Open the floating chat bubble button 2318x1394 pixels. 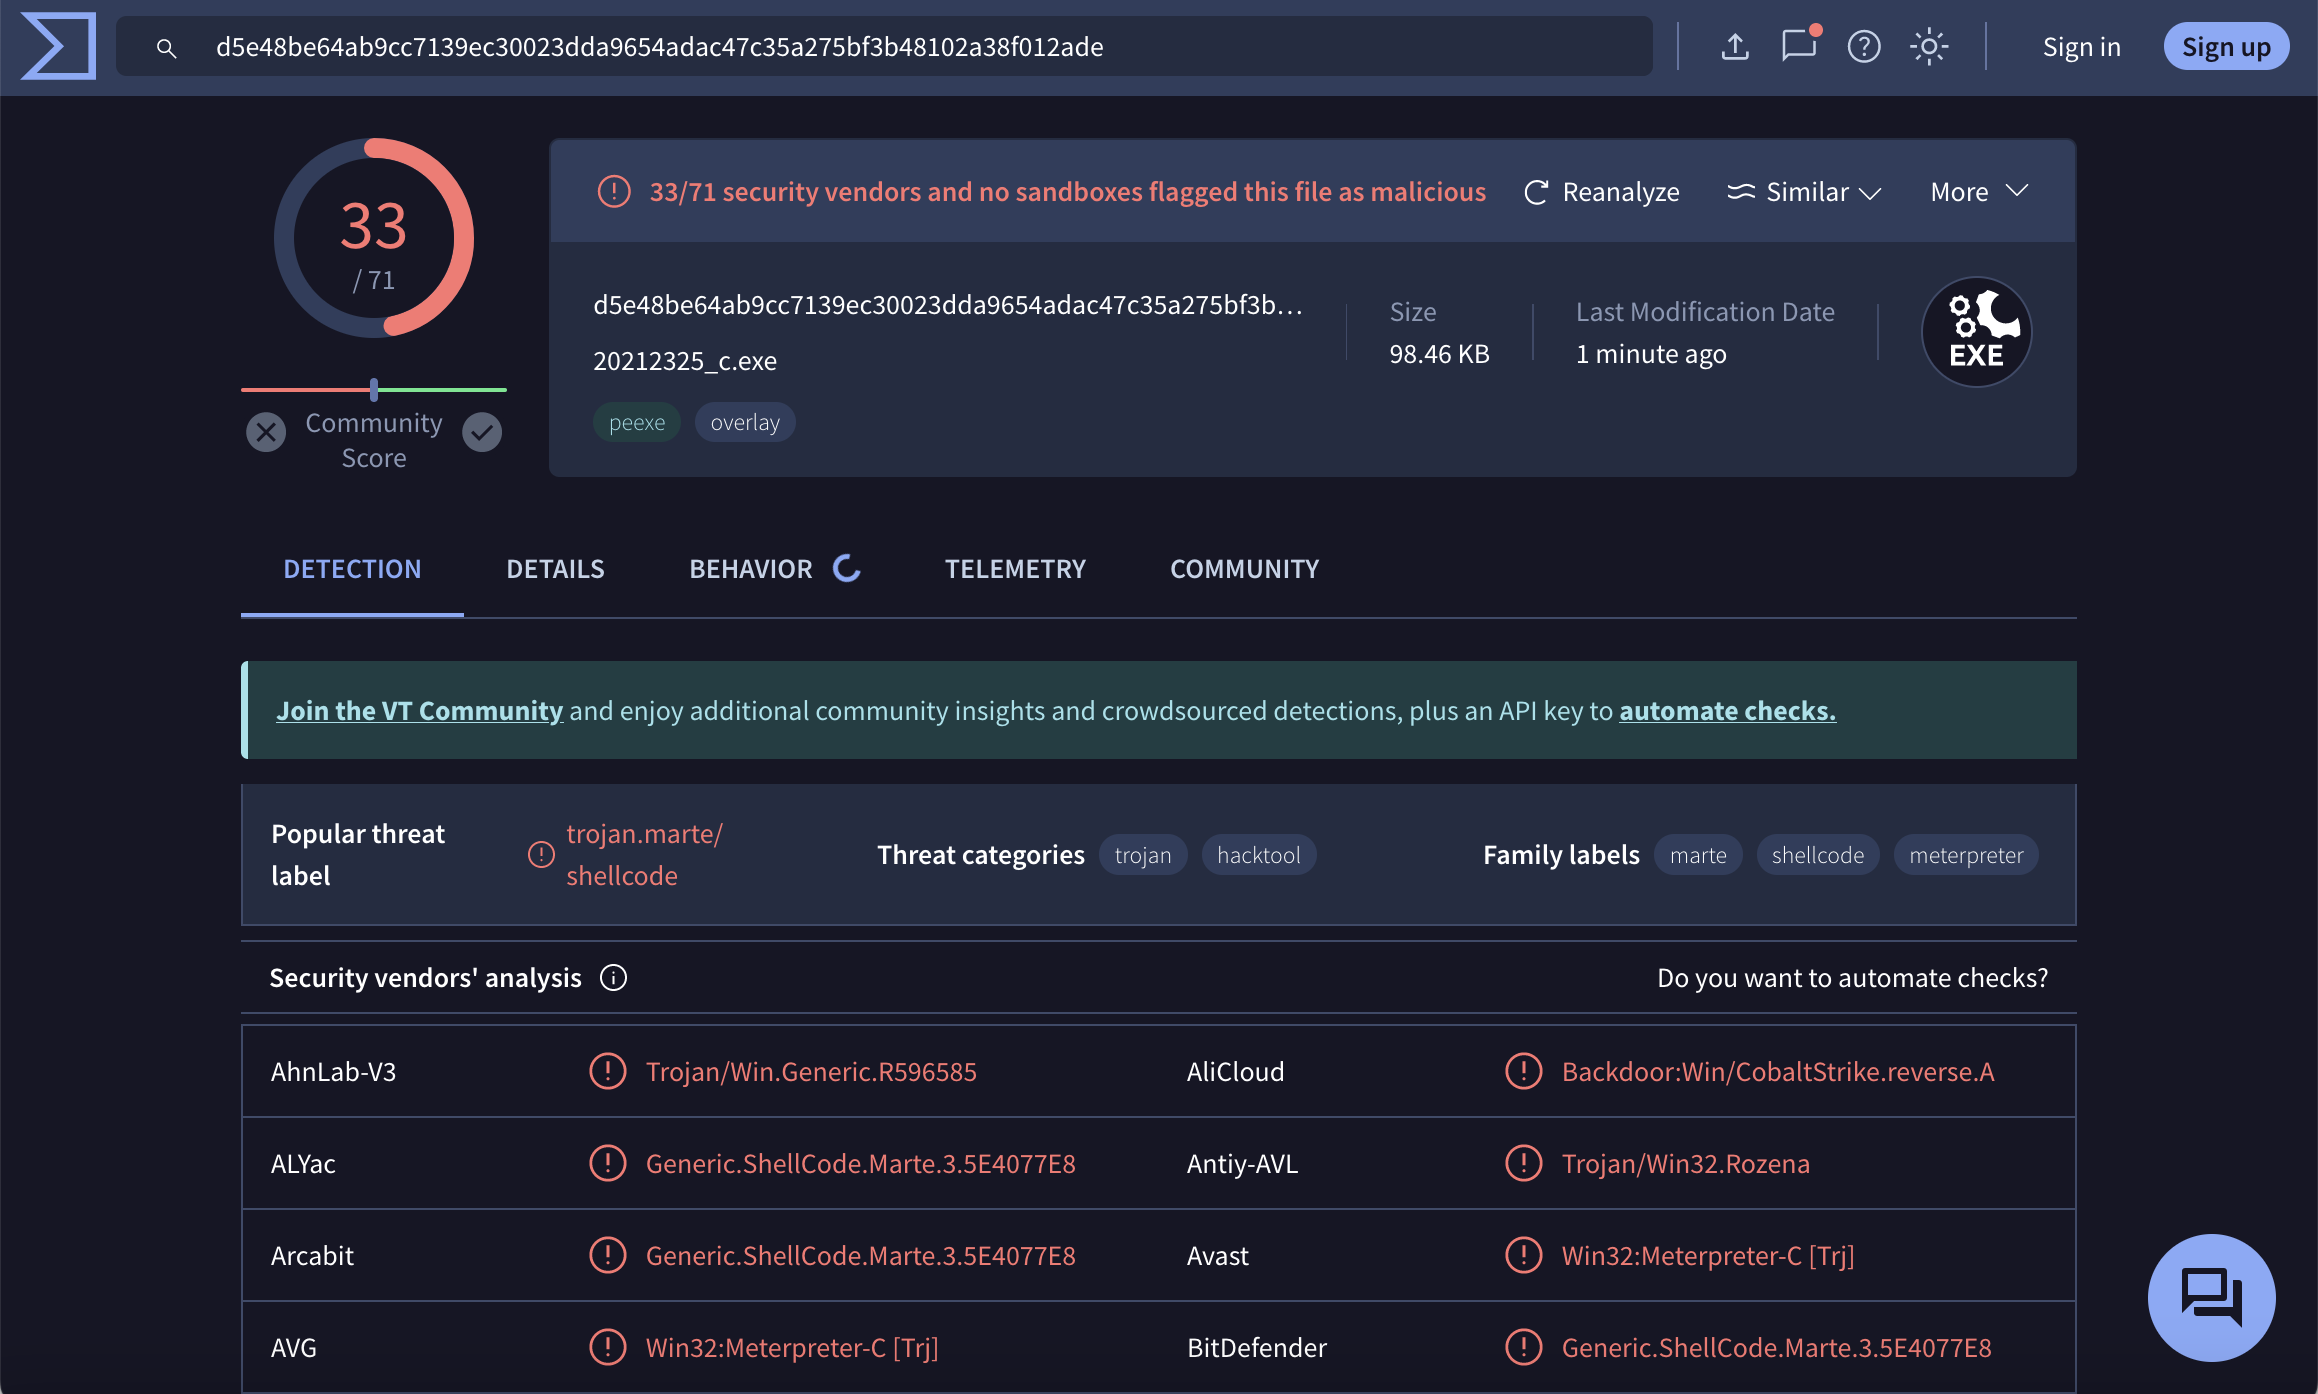coord(2211,1297)
